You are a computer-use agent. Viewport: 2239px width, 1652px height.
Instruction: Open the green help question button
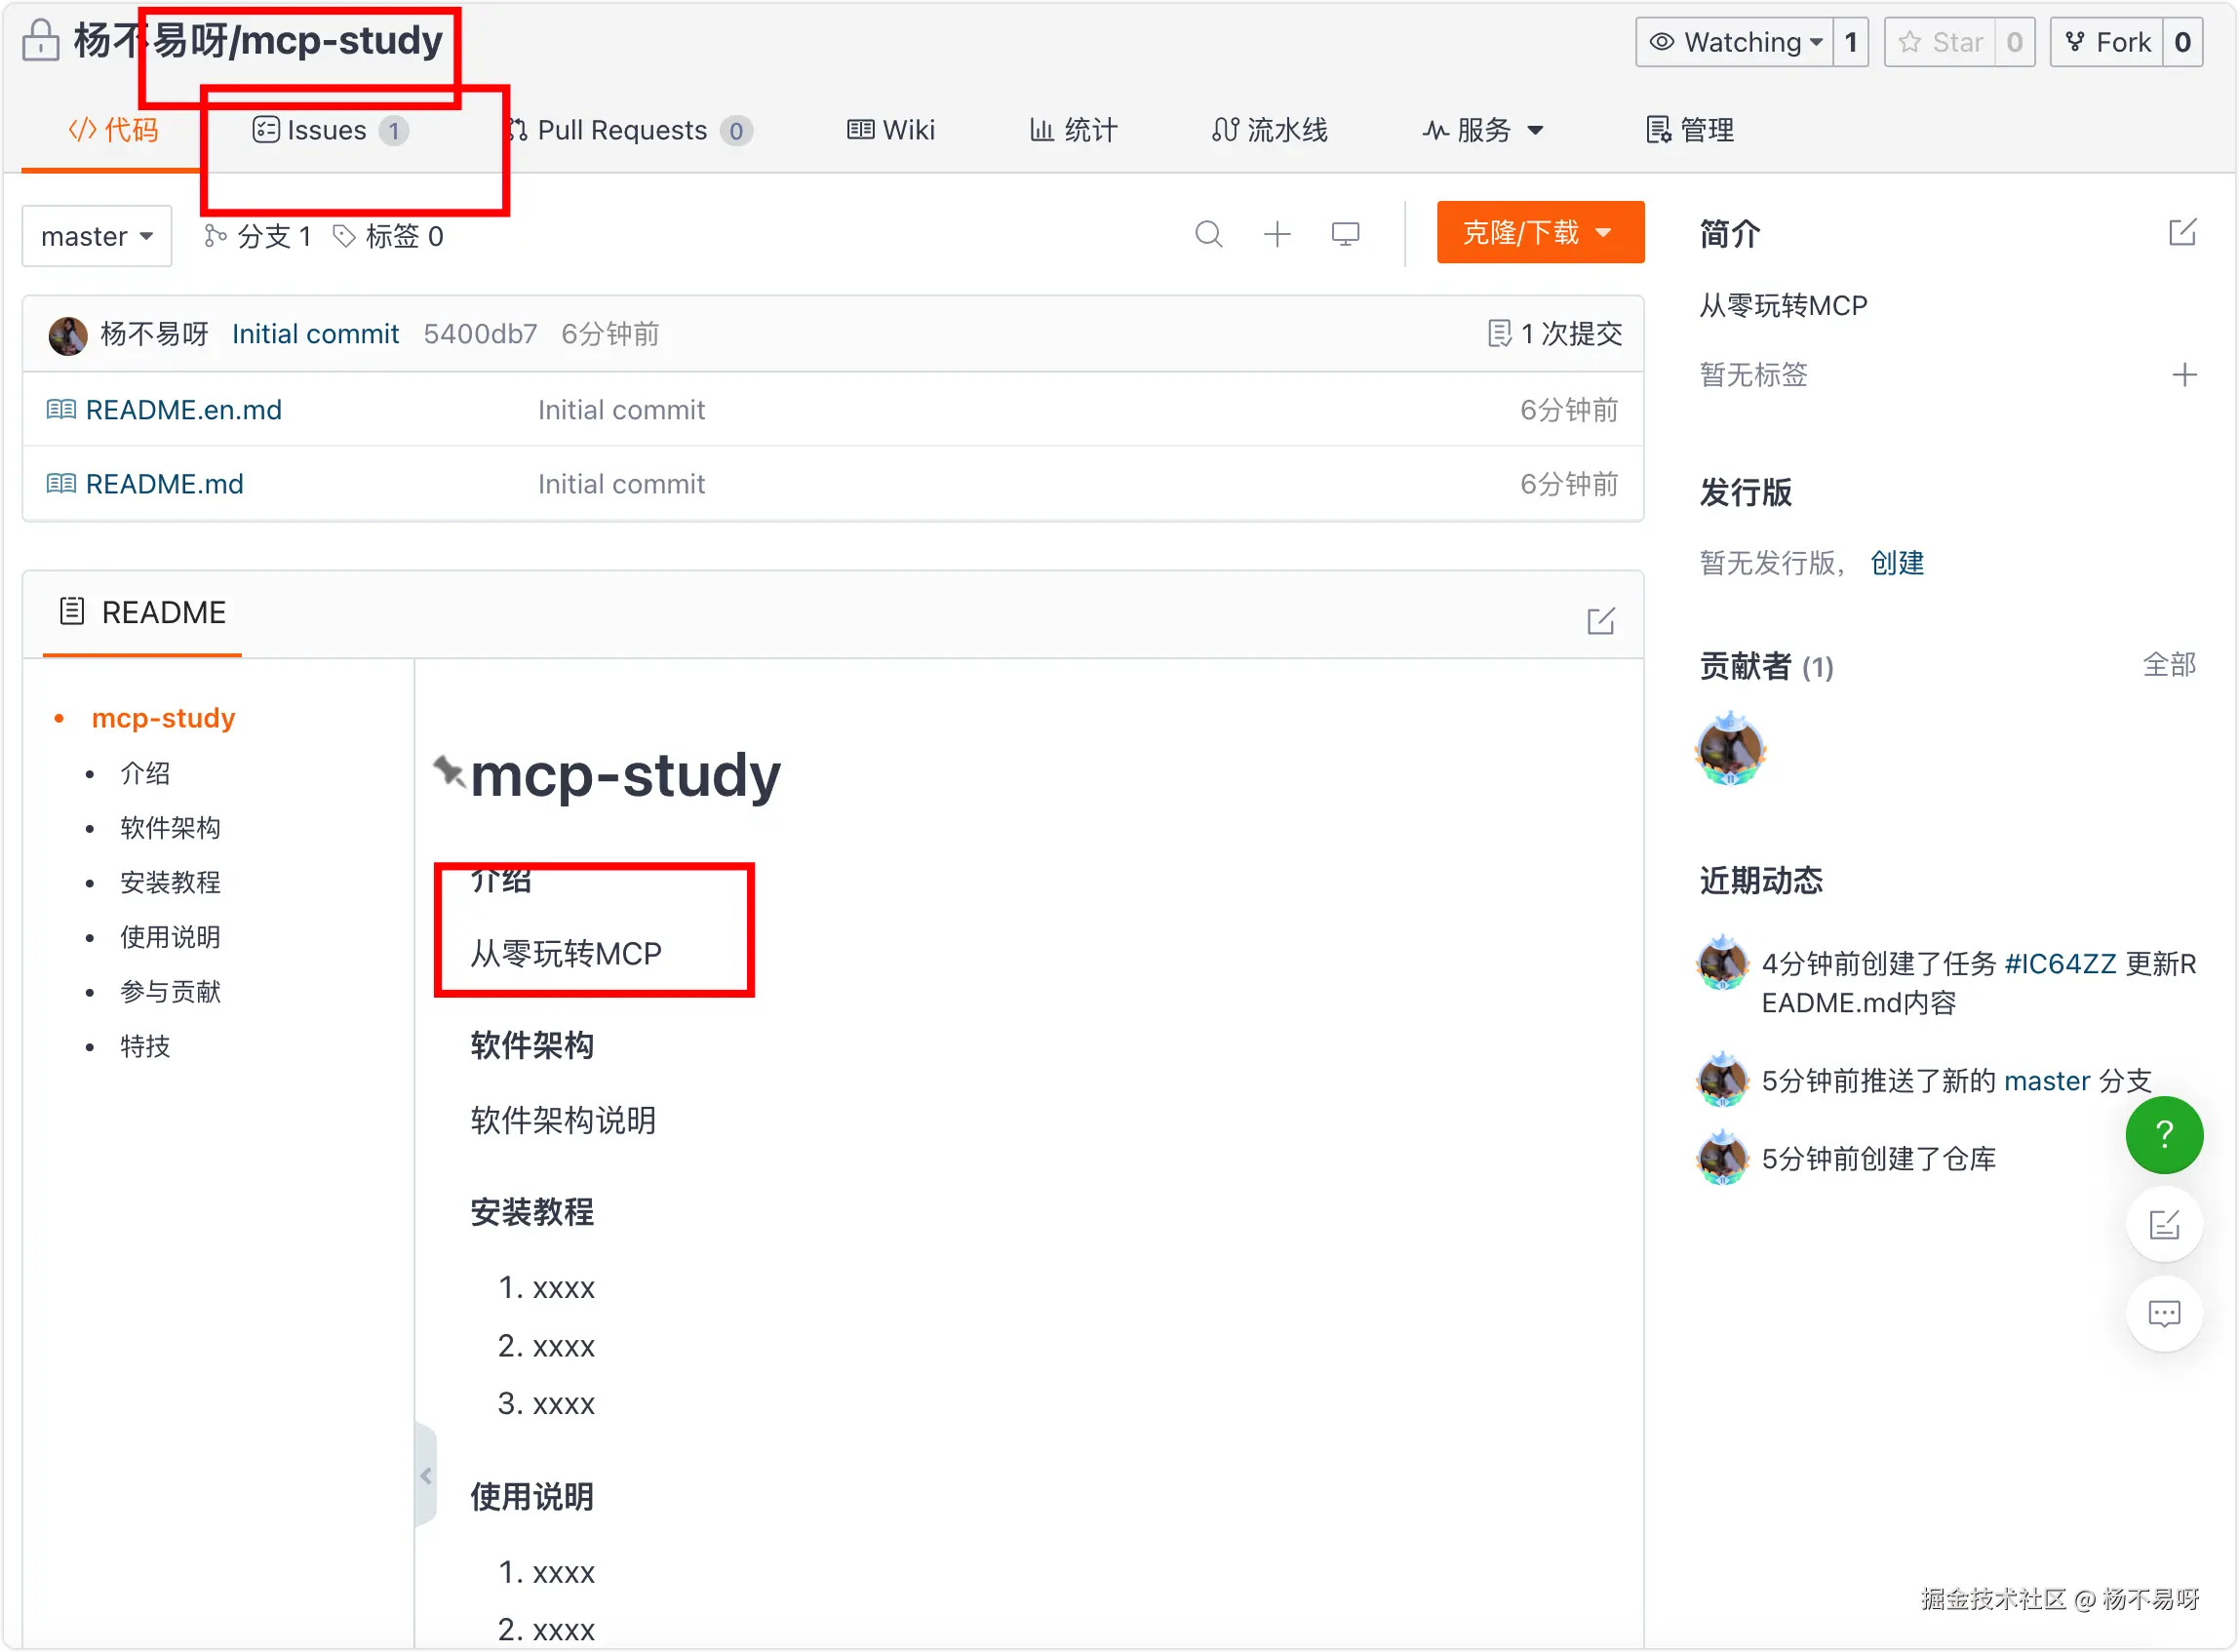pos(2164,1134)
